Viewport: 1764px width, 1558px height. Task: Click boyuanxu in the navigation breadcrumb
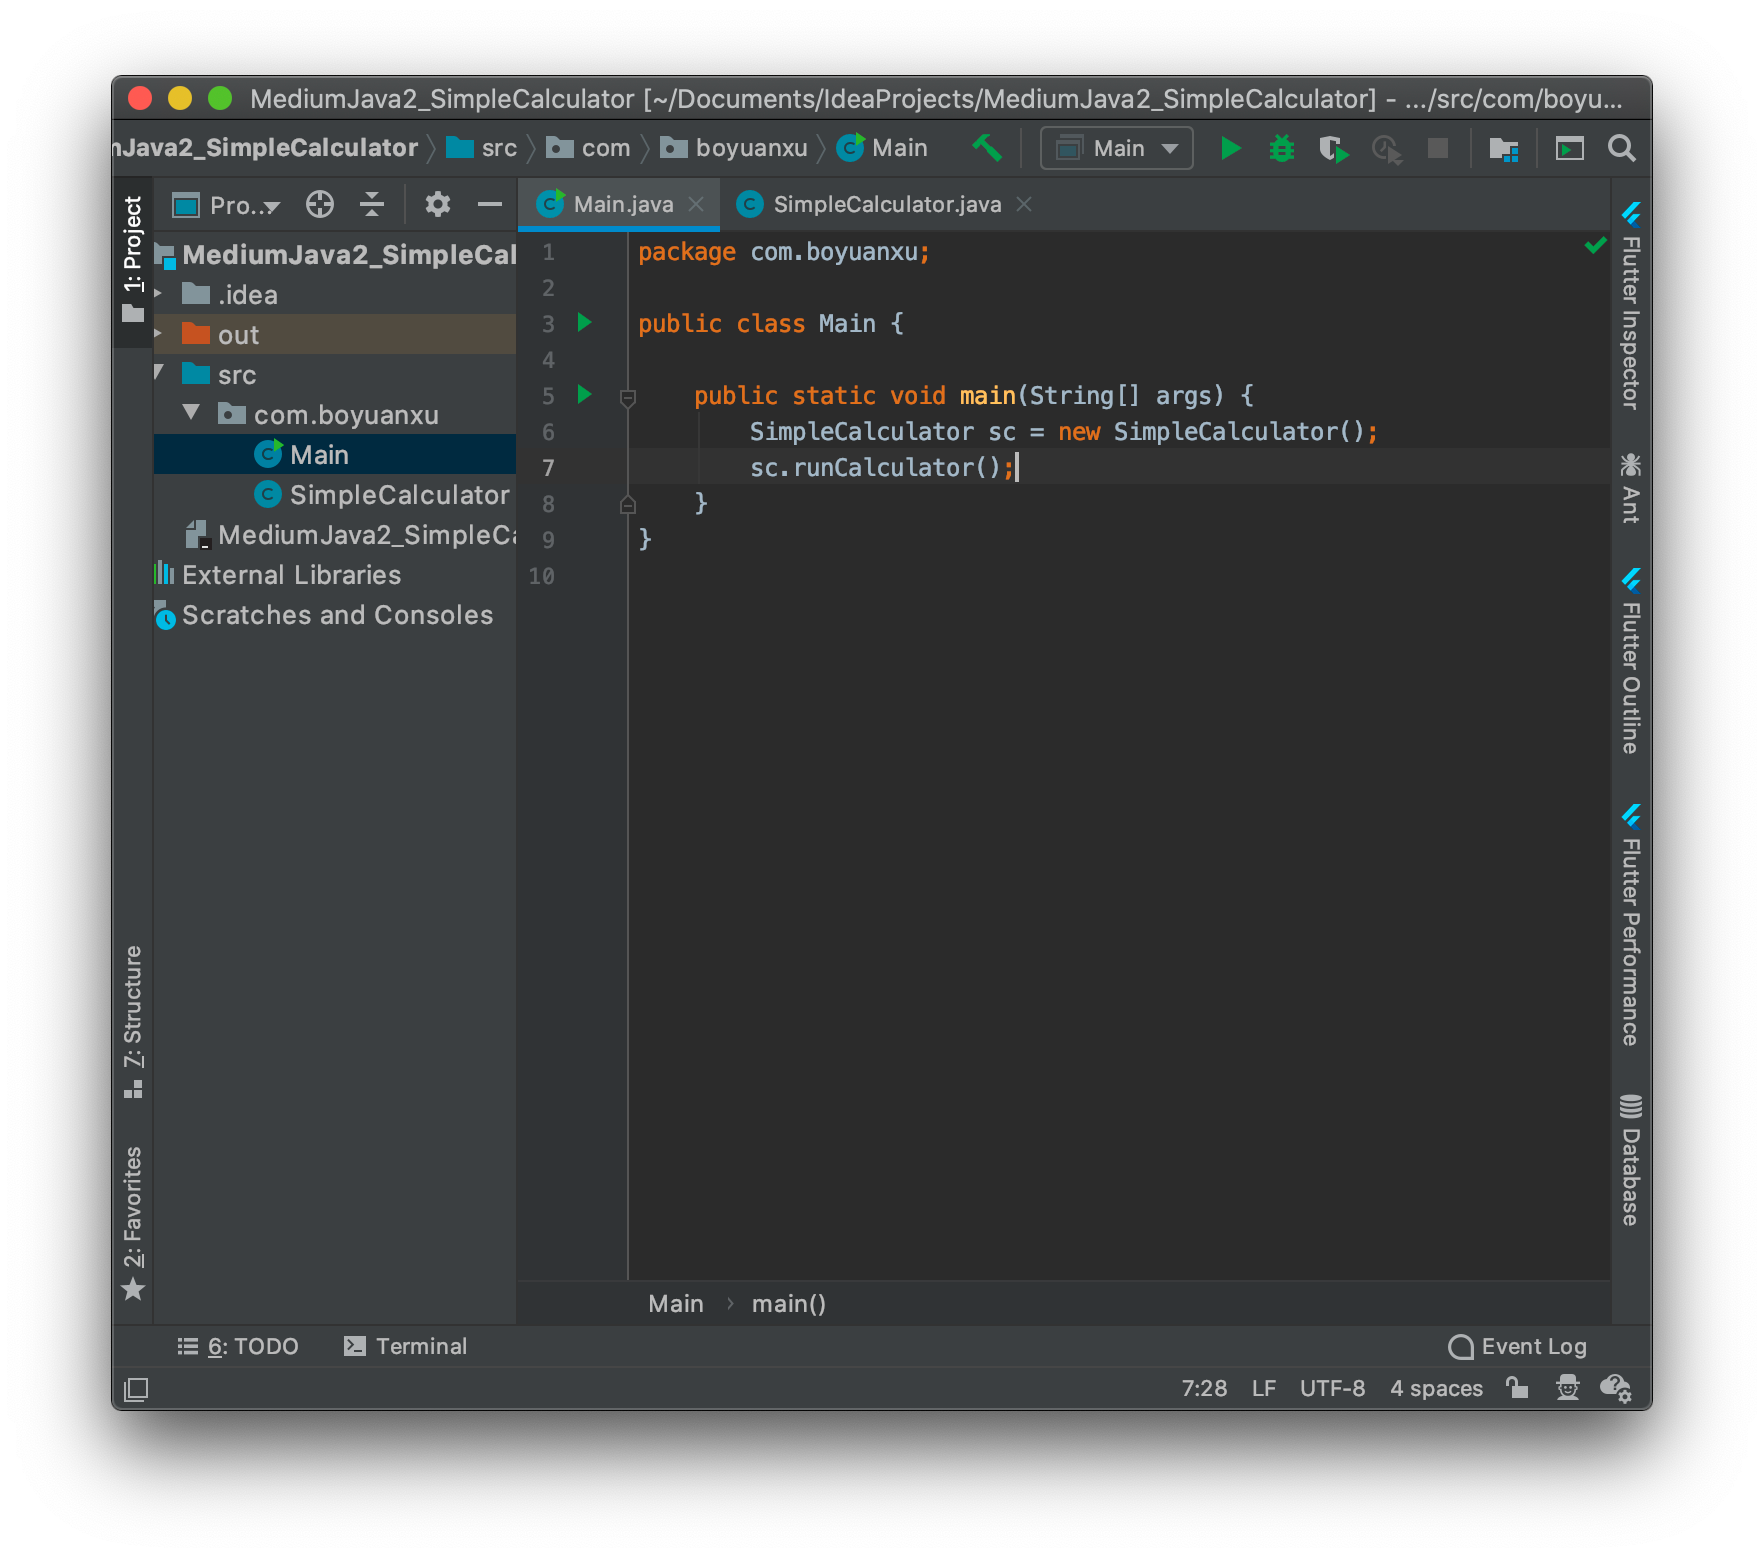(x=751, y=147)
